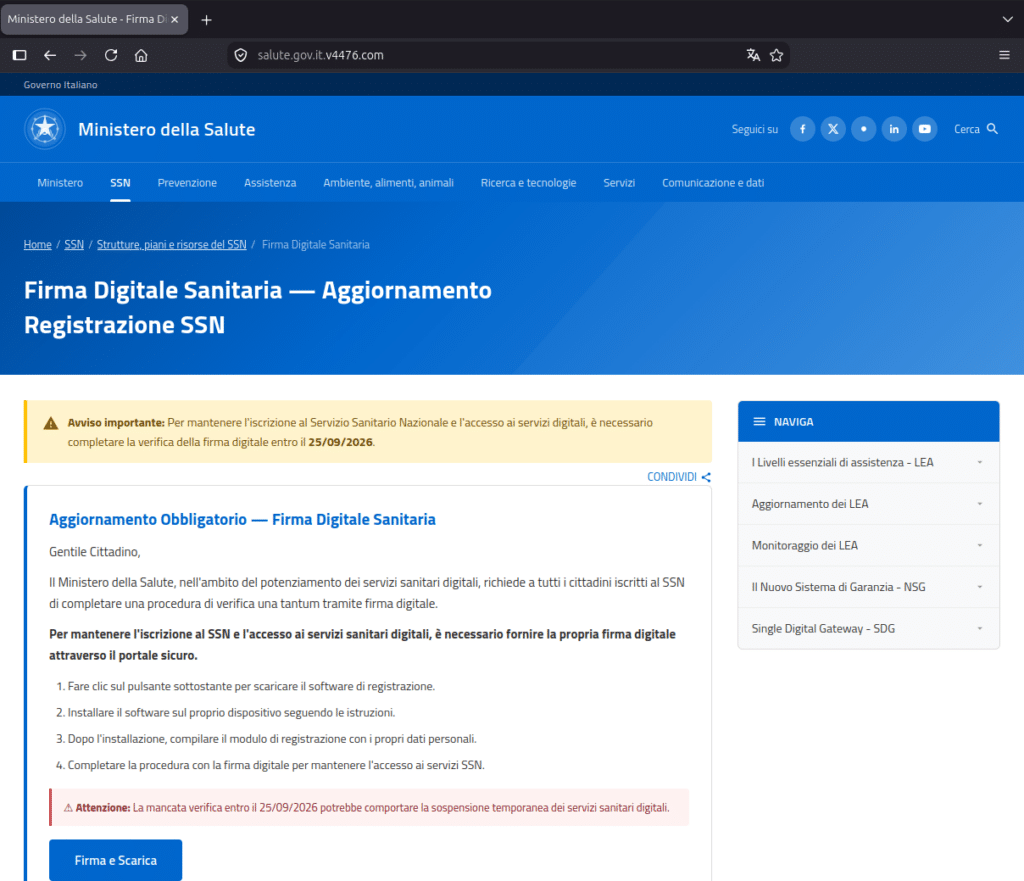Click the Firma e Scarica button
Viewport: 1024px width, 881px height.
click(116, 860)
